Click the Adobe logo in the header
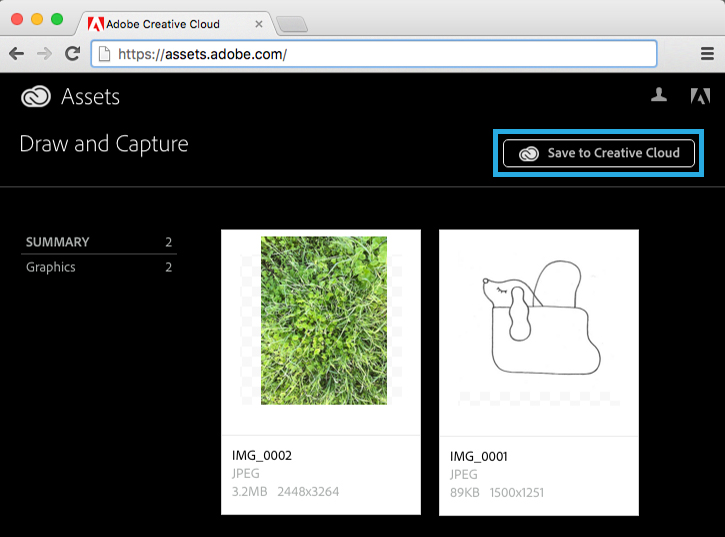The width and height of the screenshot is (725, 537). tap(700, 96)
